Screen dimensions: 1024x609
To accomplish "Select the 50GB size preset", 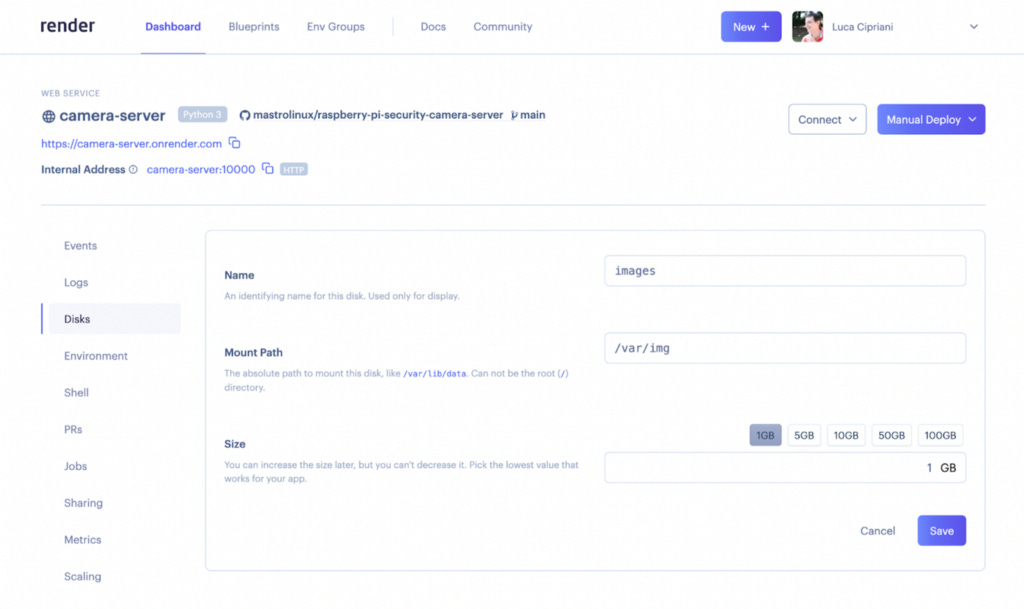I will coord(891,435).
